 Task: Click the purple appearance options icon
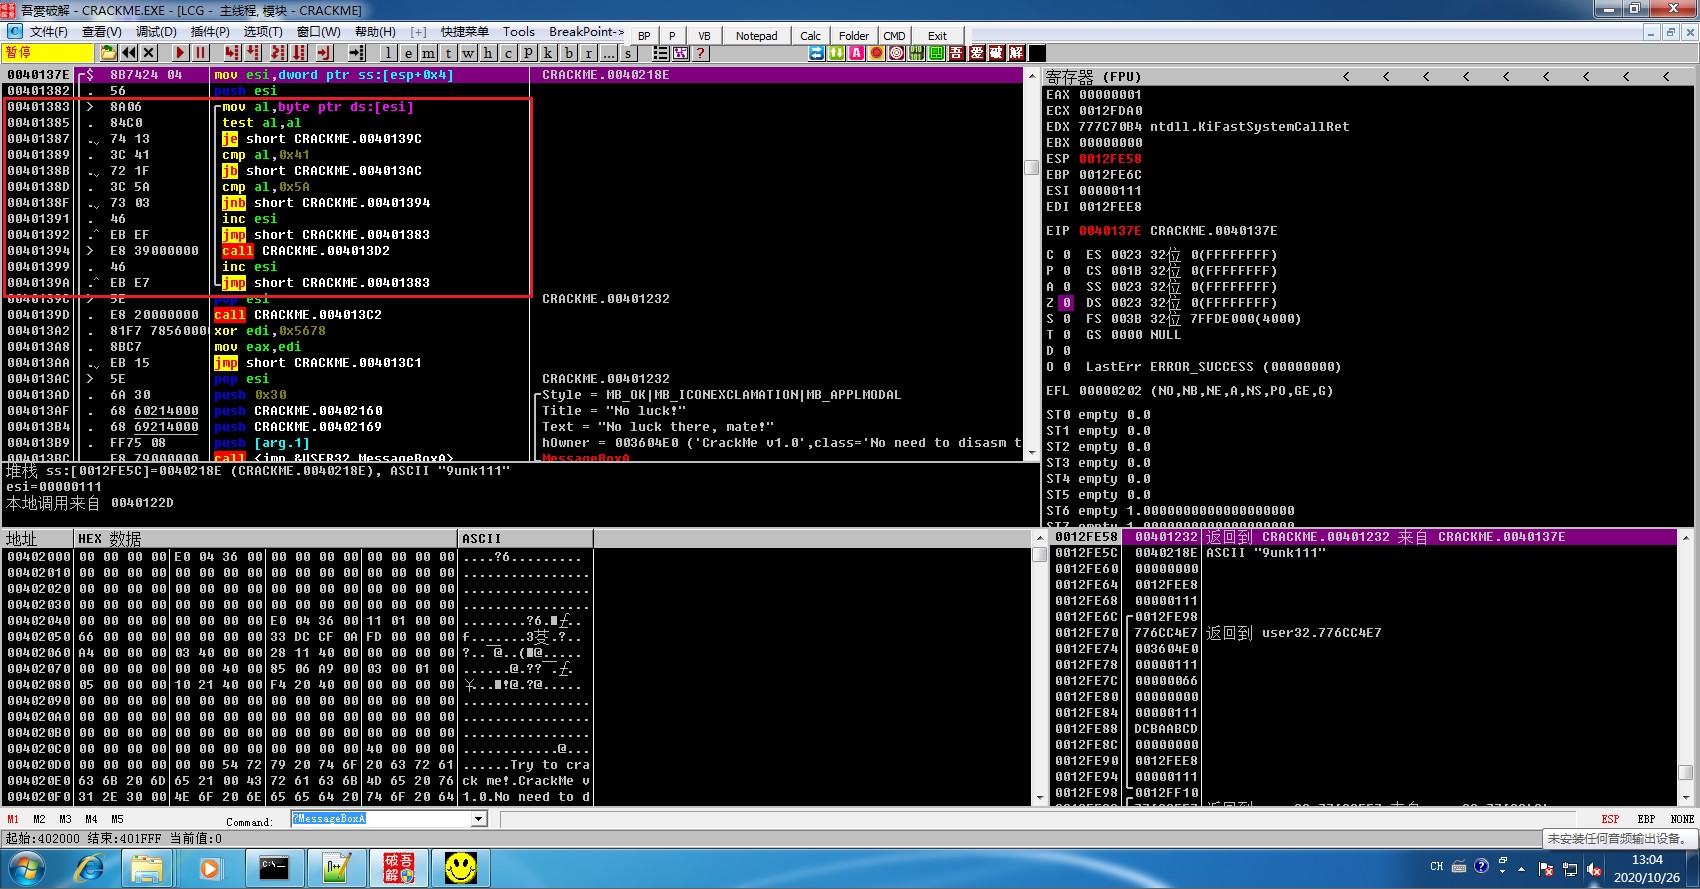[681, 53]
